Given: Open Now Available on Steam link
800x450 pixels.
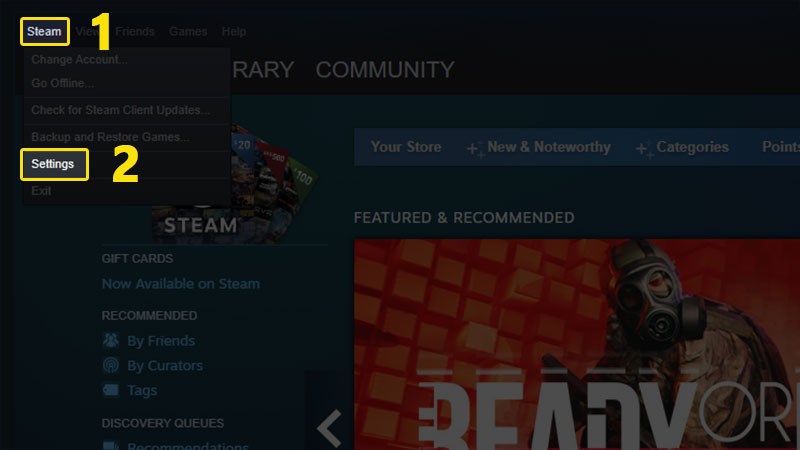Looking at the screenshot, I should click(x=181, y=284).
